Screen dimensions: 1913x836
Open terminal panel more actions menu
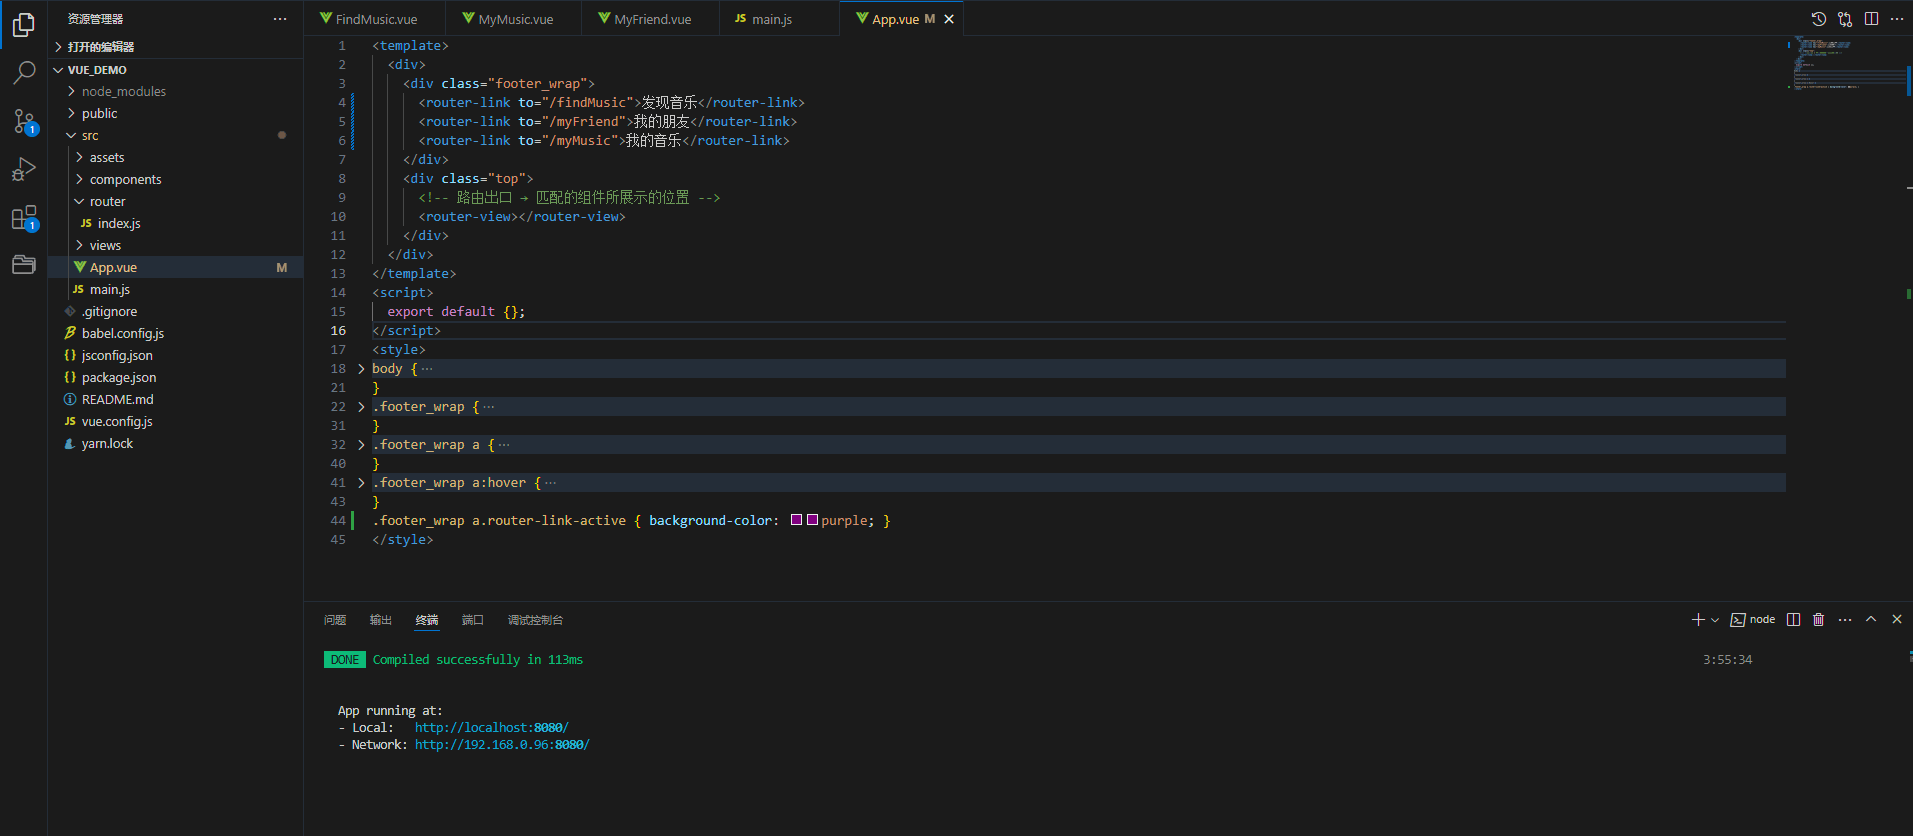coord(1845,620)
